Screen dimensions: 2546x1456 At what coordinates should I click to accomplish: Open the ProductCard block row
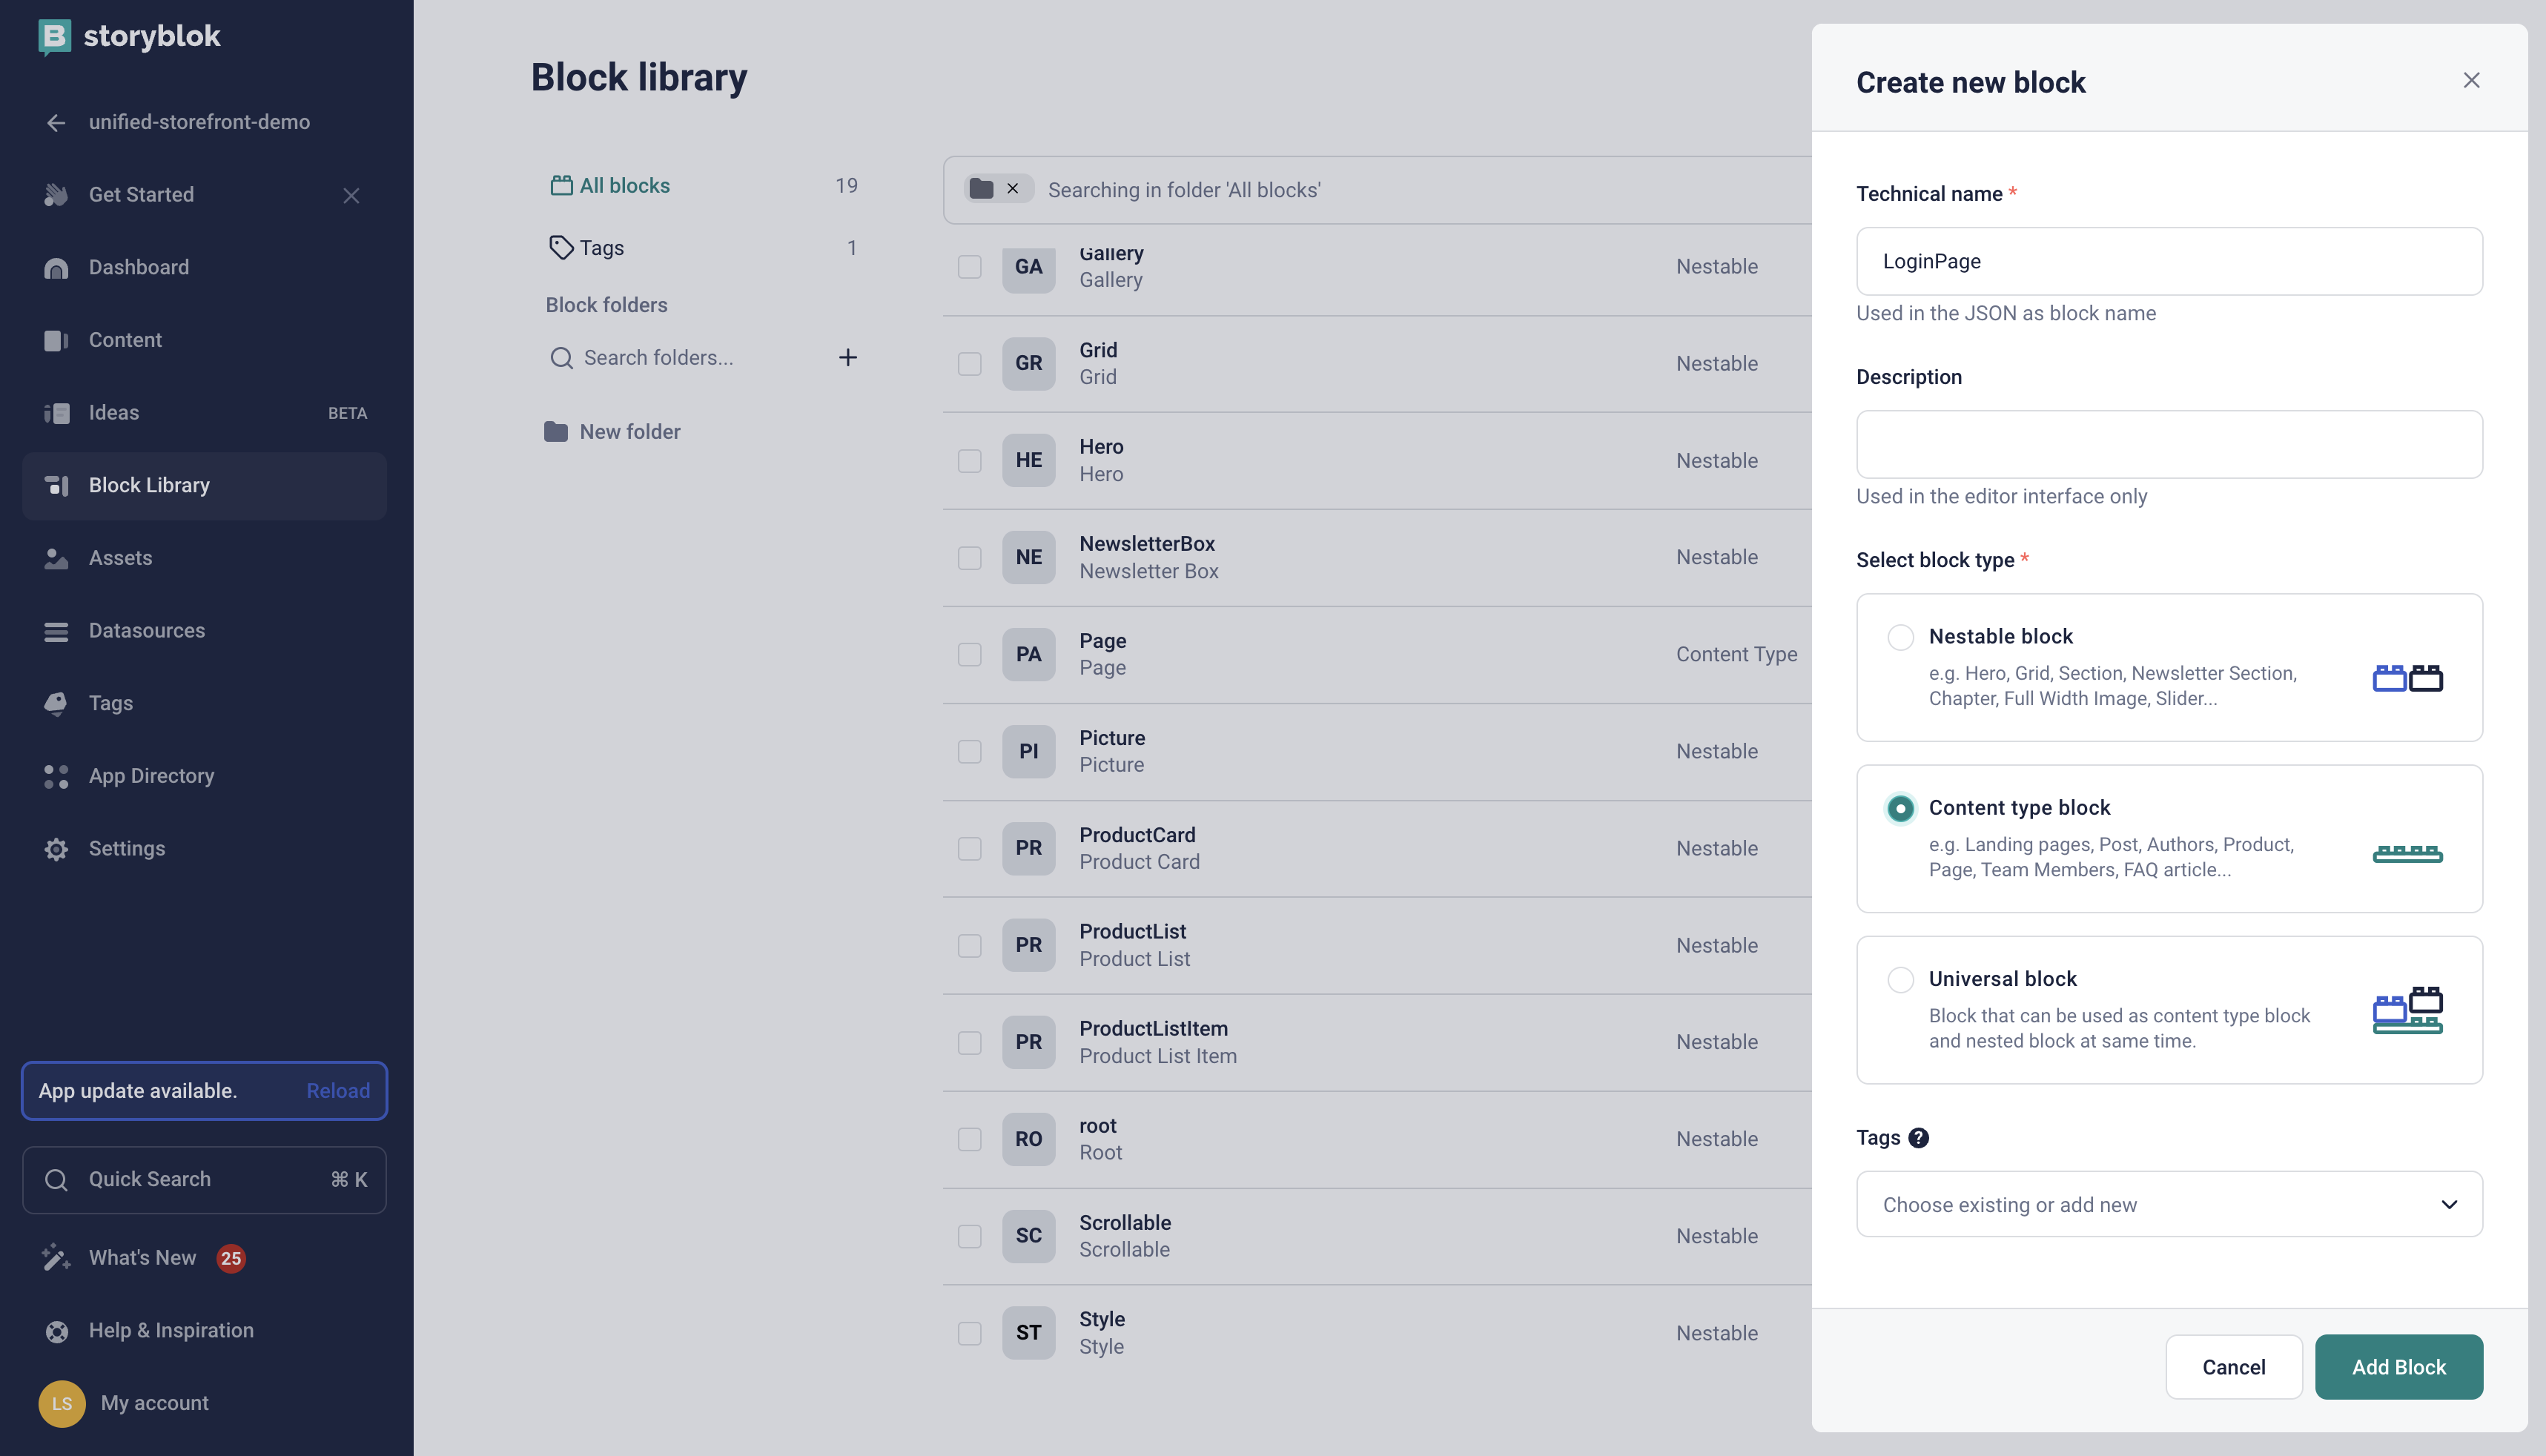(x=1376, y=849)
